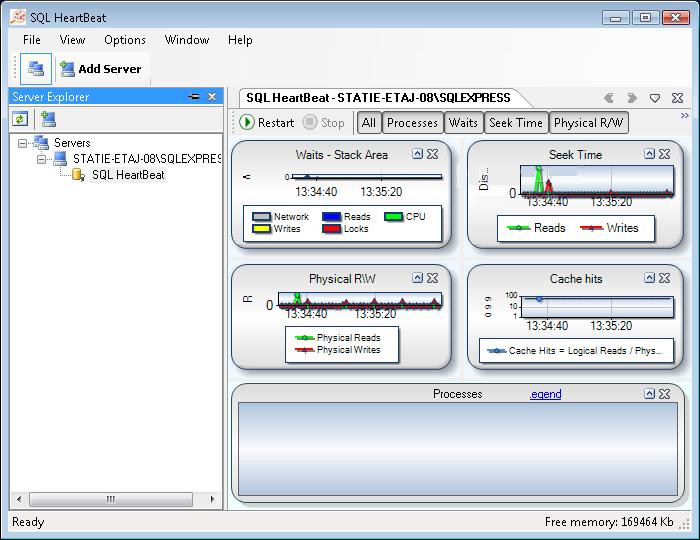Open the active documents dropdown list
700x540 pixels.
click(655, 98)
